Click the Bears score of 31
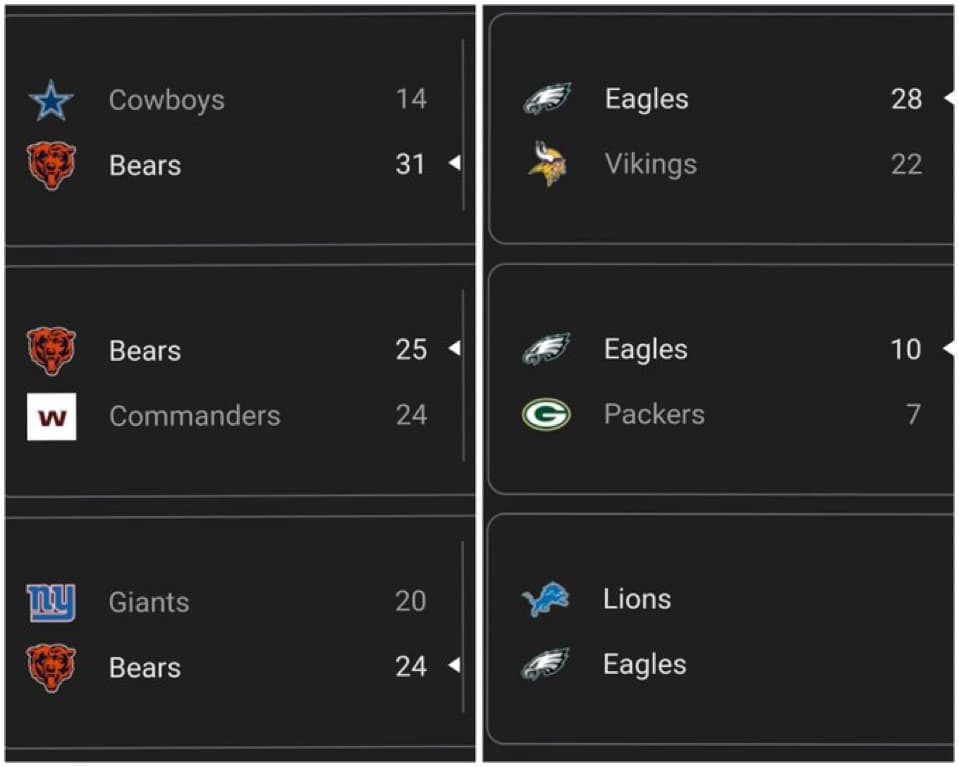Viewport: 959px width, 767px height. point(410,164)
